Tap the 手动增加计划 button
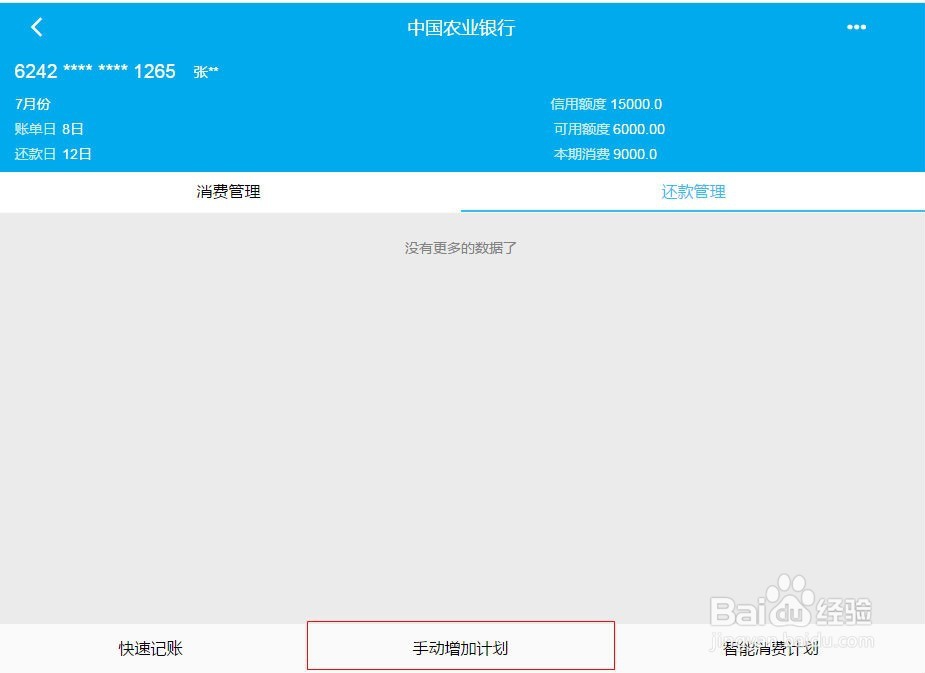This screenshot has width=925, height=673. (461, 646)
